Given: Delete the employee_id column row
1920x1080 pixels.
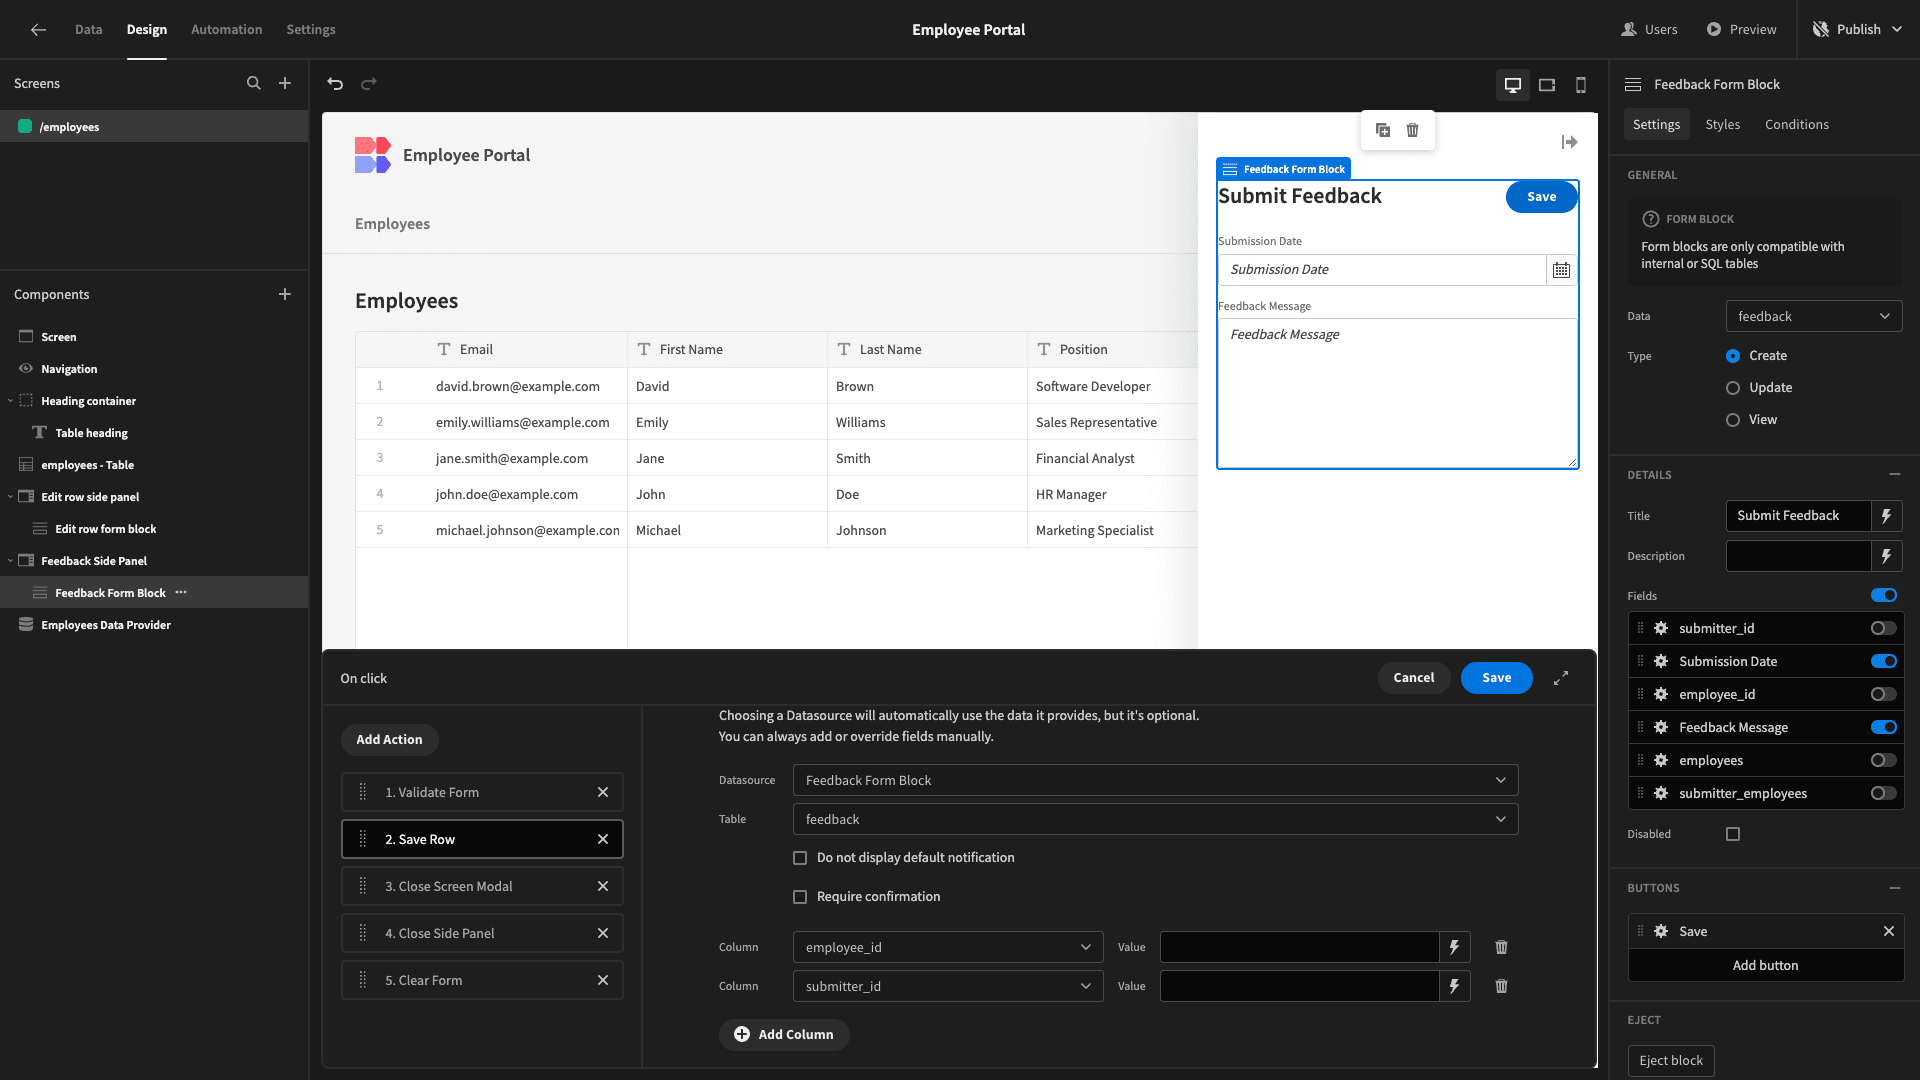Looking at the screenshot, I should [1501, 947].
